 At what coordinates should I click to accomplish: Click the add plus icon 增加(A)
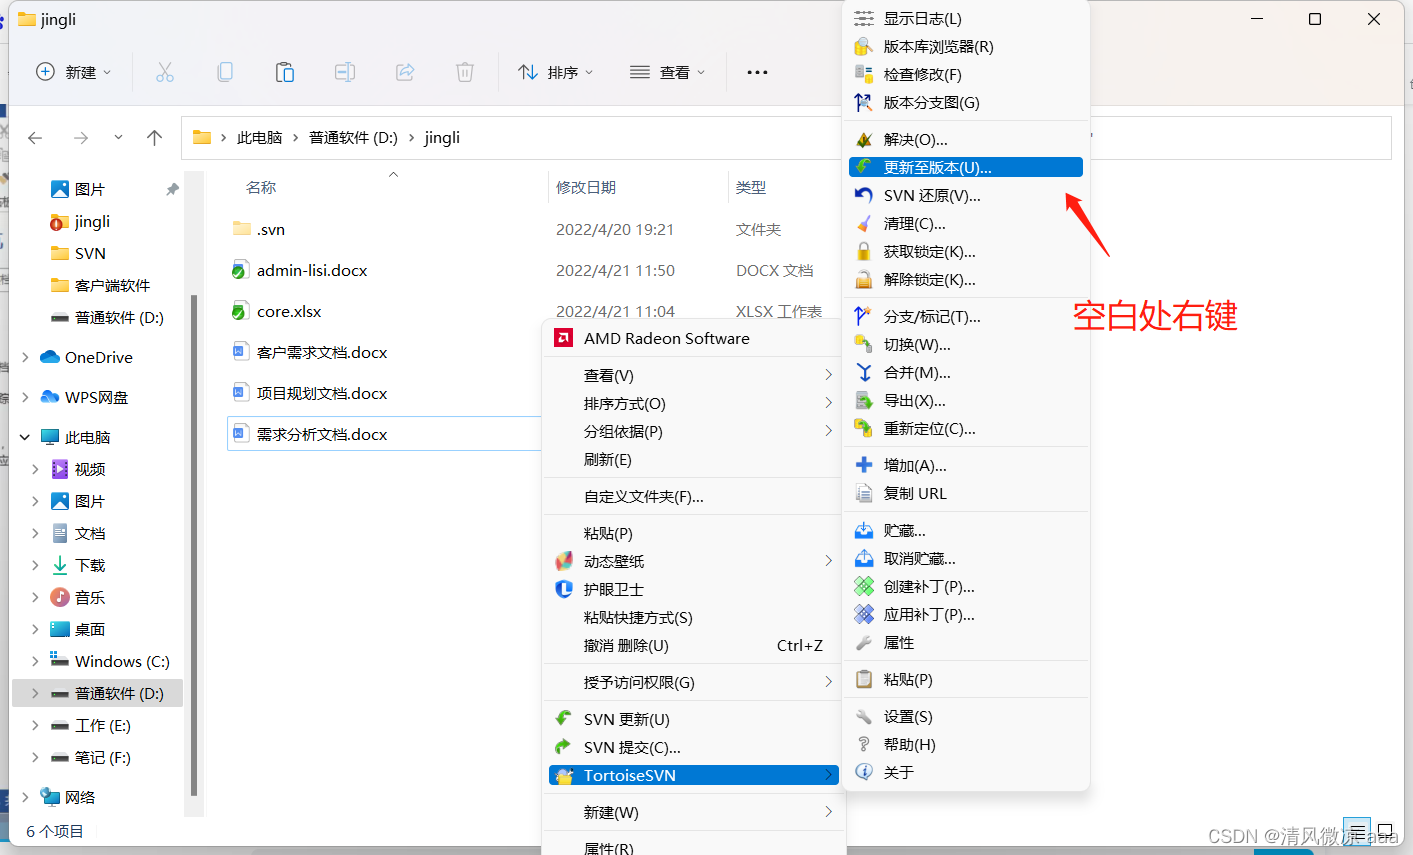(864, 466)
